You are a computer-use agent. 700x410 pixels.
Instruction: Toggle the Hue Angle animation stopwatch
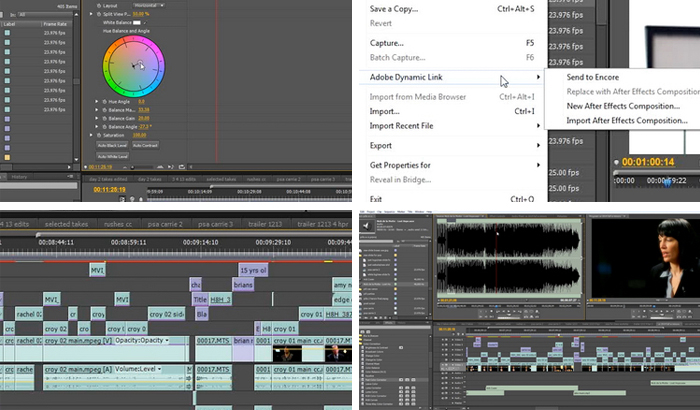pyautogui.click(x=105, y=102)
